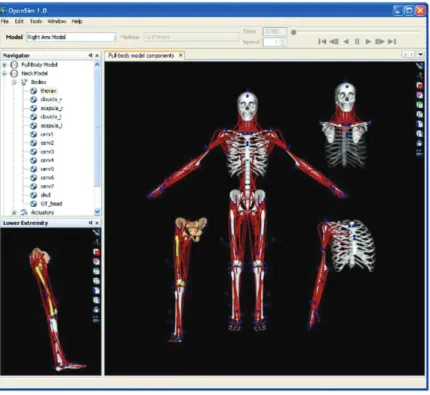Click the Time value field
430x395 pixels.
[x=275, y=31]
